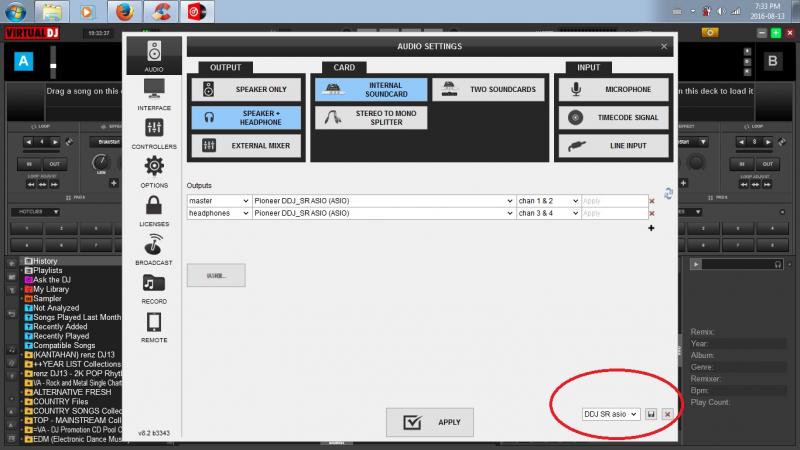Image resolution: width=800 pixels, height=450 pixels.
Task: Save the audio config profile
Action: pos(651,414)
